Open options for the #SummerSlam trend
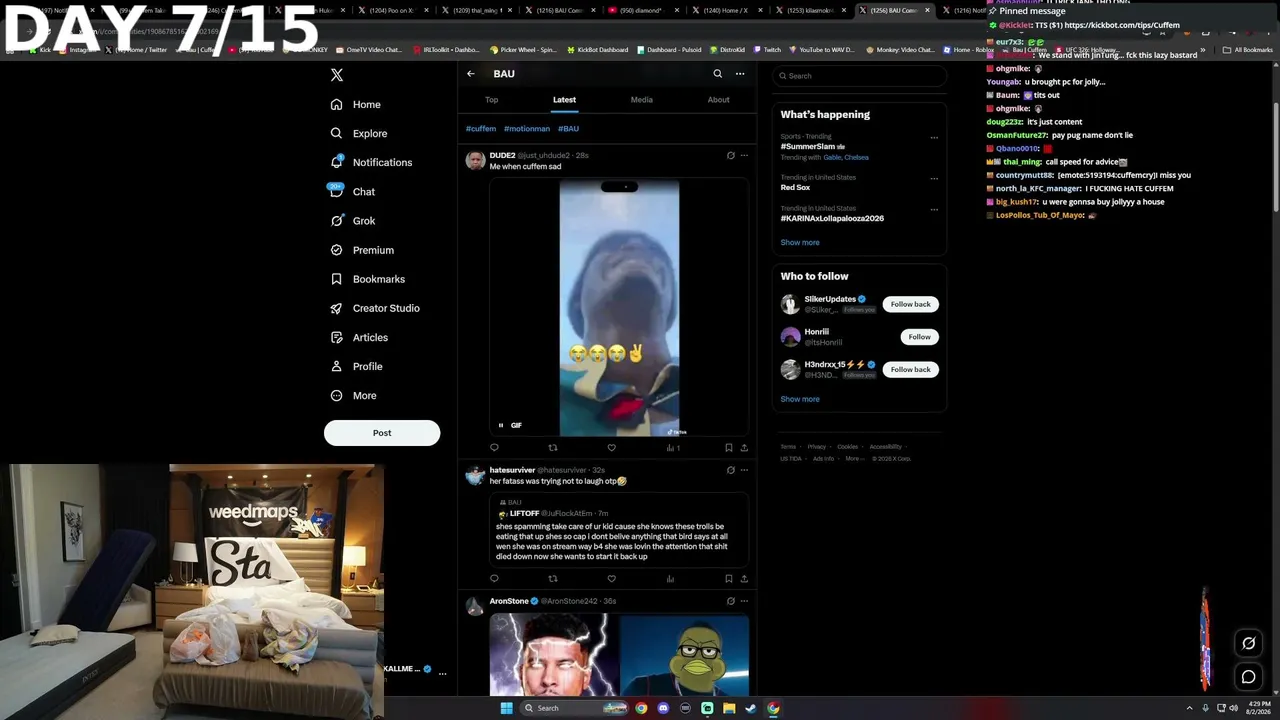Viewport: 1280px width, 720px height. pos(934,138)
